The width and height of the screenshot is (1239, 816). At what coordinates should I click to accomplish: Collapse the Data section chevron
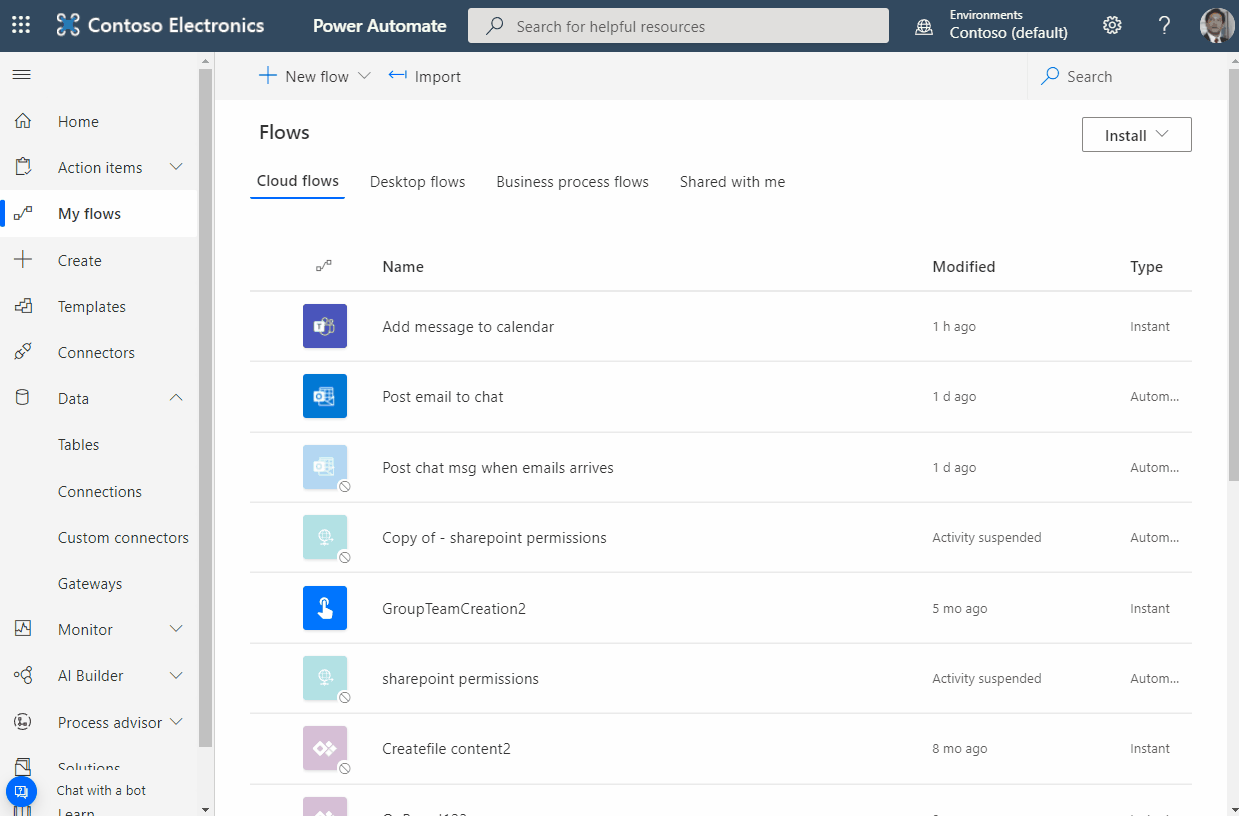(176, 398)
